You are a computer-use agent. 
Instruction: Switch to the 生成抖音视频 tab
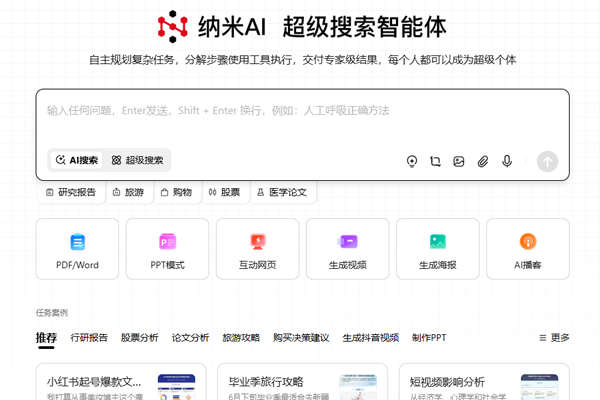coord(371,338)
